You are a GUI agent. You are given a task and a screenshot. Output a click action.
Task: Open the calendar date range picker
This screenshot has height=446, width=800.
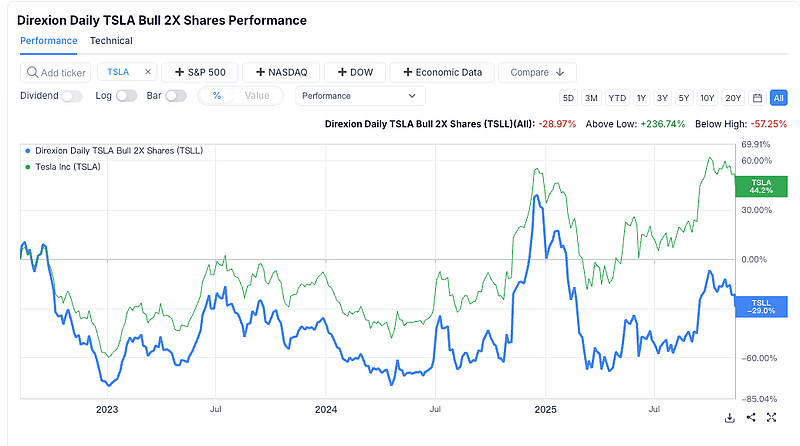coord(757,97)
